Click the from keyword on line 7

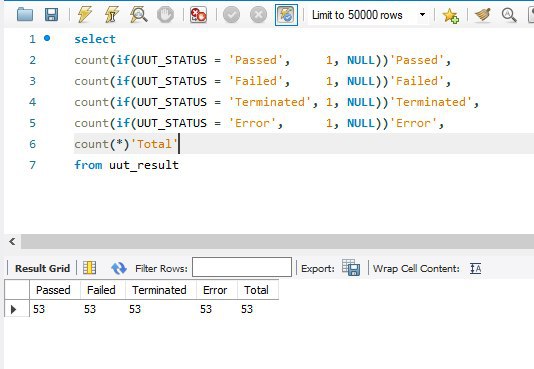coord(88,165)
